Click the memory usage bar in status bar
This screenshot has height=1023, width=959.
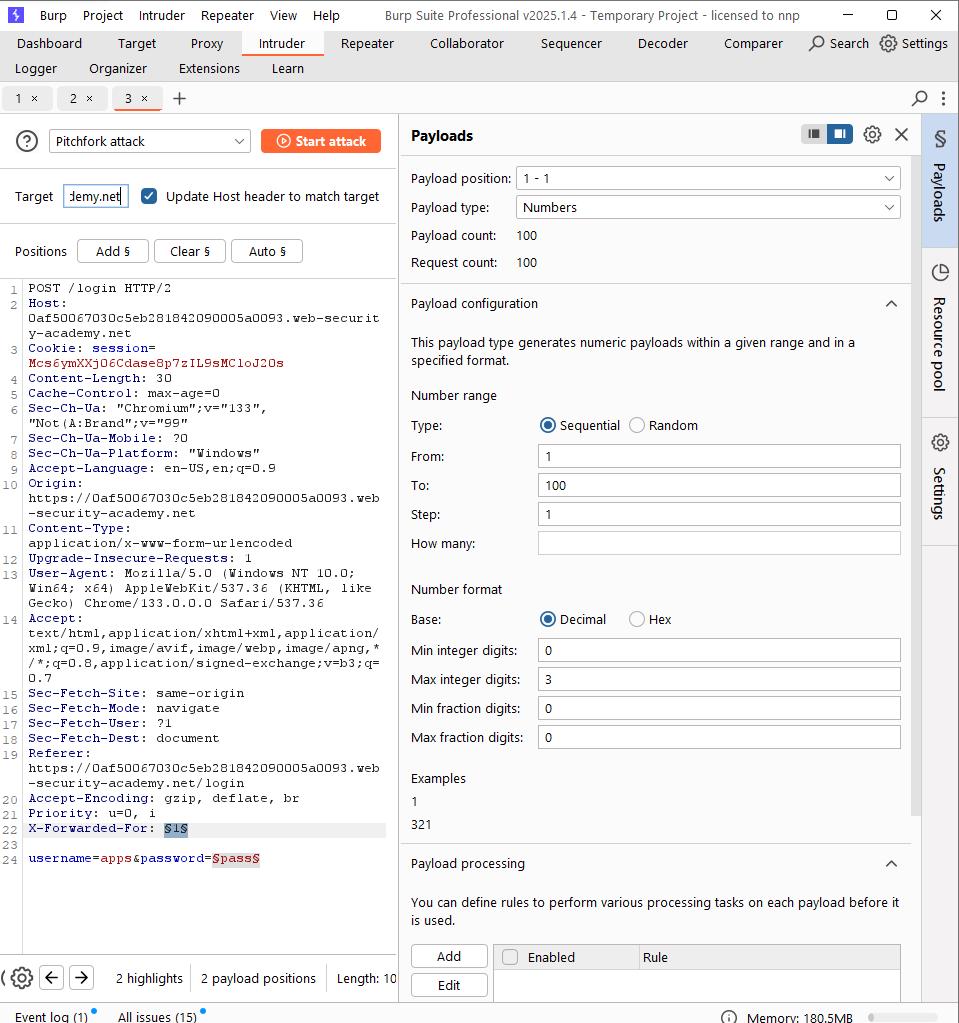point(902,1018)
